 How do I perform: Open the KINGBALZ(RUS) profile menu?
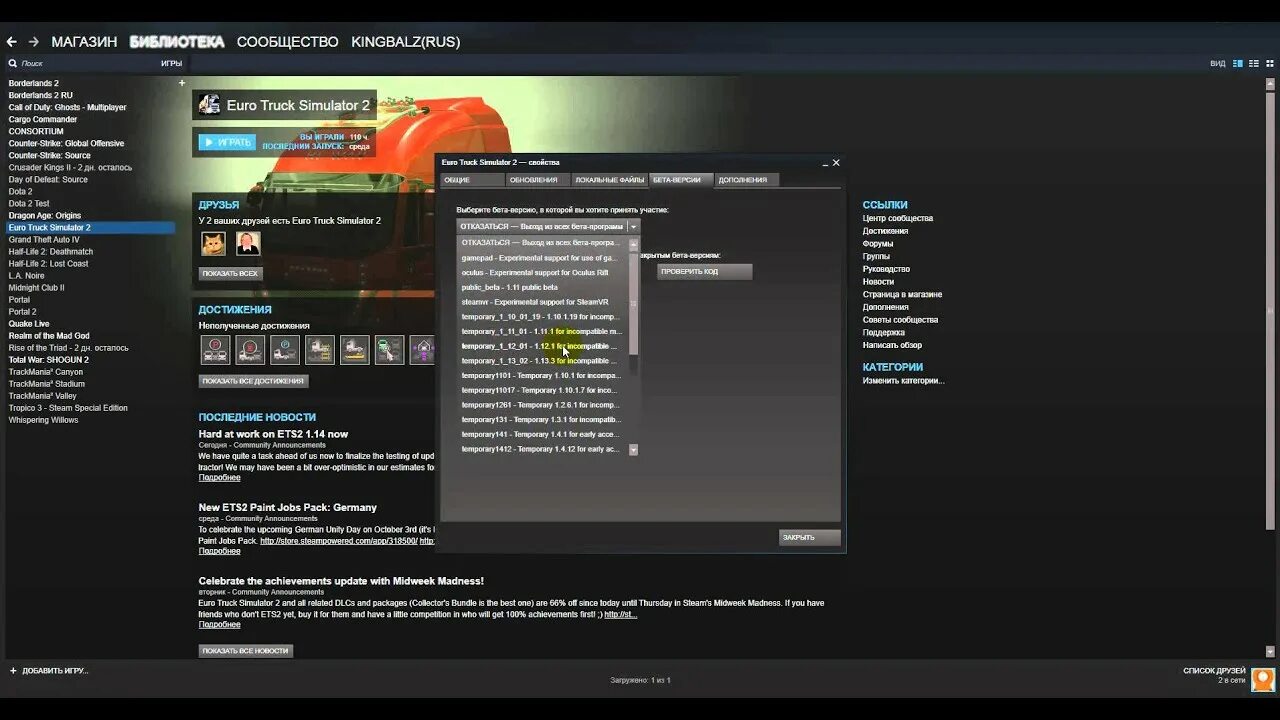pyautogui.click(x=405, y=42)
